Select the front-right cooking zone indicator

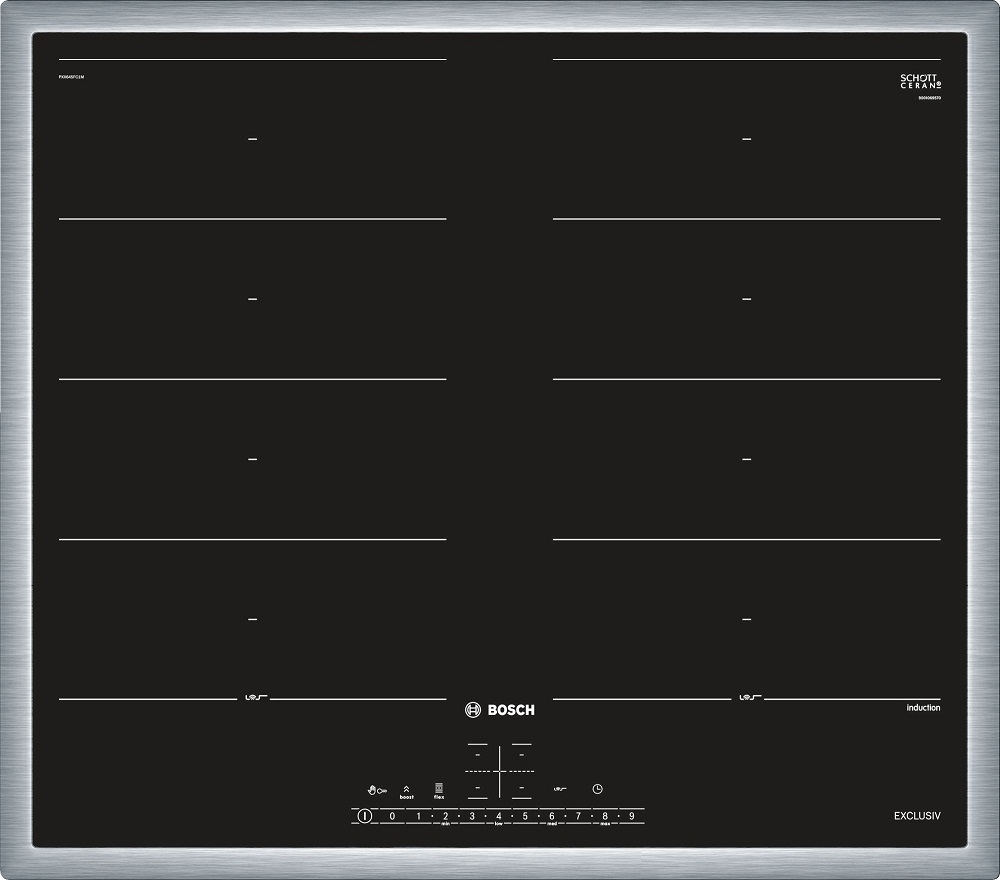(522, 788)
